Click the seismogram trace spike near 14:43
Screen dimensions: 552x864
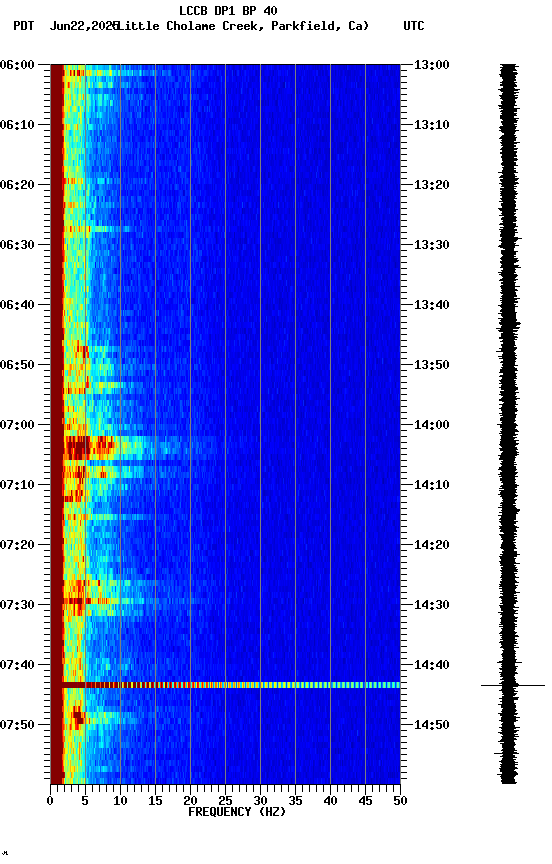pyautogui.click(x=513, y=685)
